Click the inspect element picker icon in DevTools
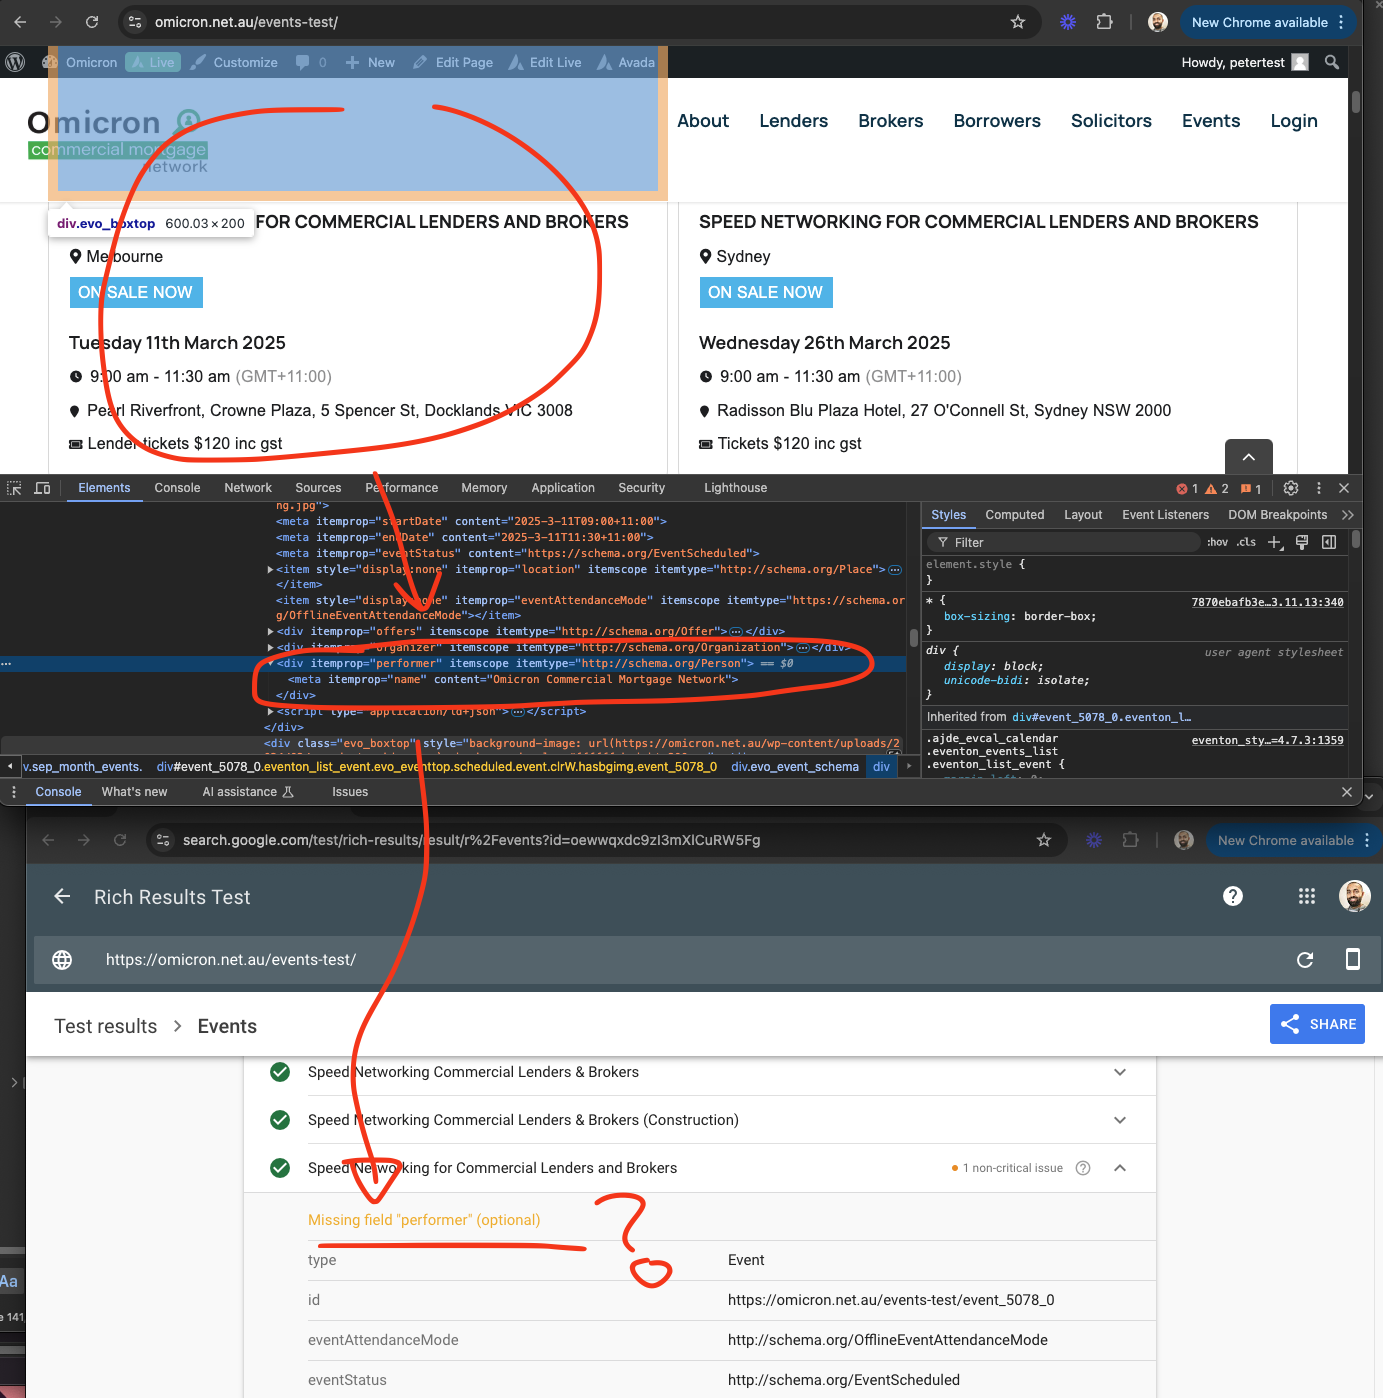The height and width of the screenshot is (1398, 1383). (14, 488)
